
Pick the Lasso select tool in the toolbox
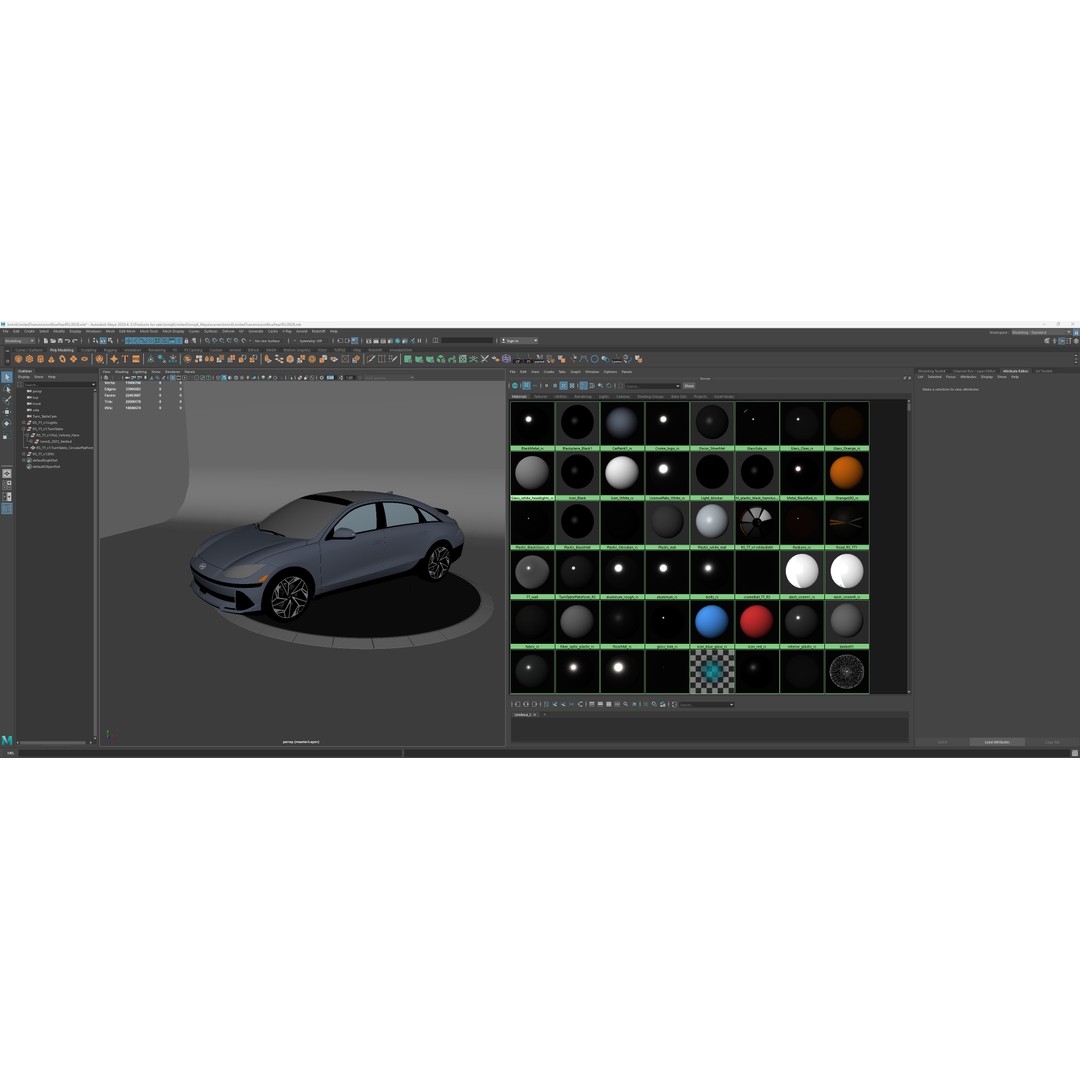coord(6,389)
